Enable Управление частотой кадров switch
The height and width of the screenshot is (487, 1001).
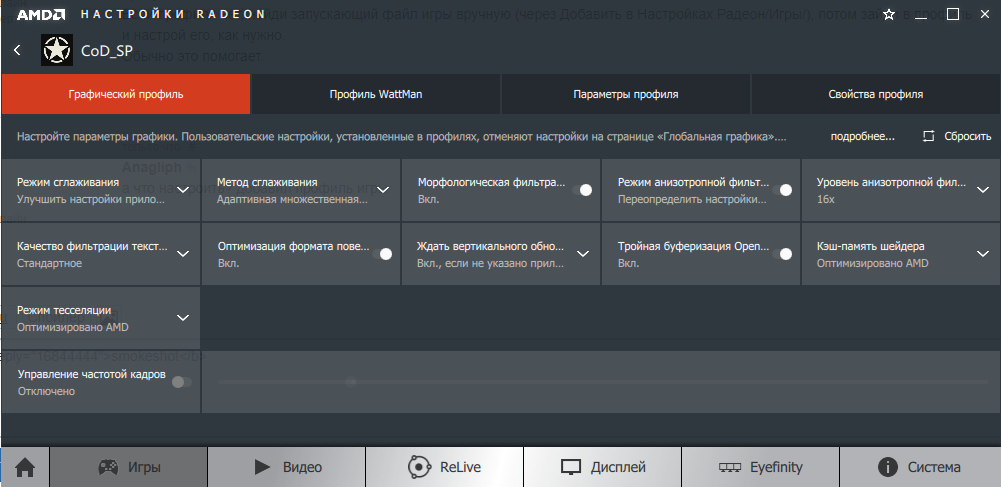pos(181,382)
